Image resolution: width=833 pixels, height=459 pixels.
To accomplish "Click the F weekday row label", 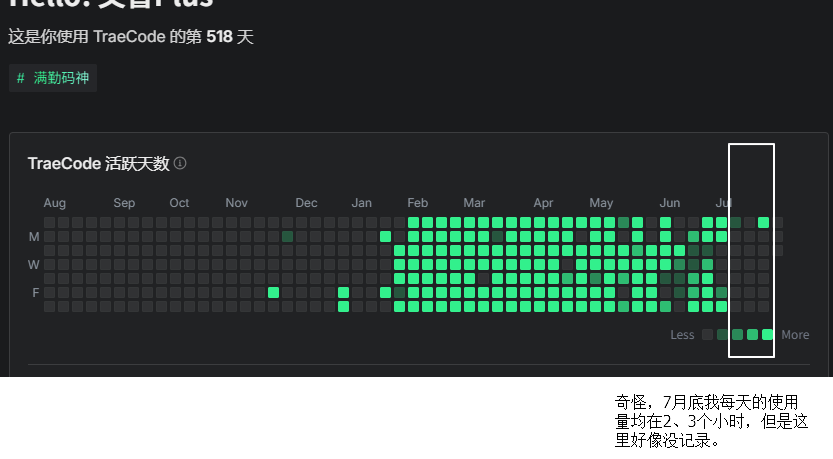I will 36,293.
